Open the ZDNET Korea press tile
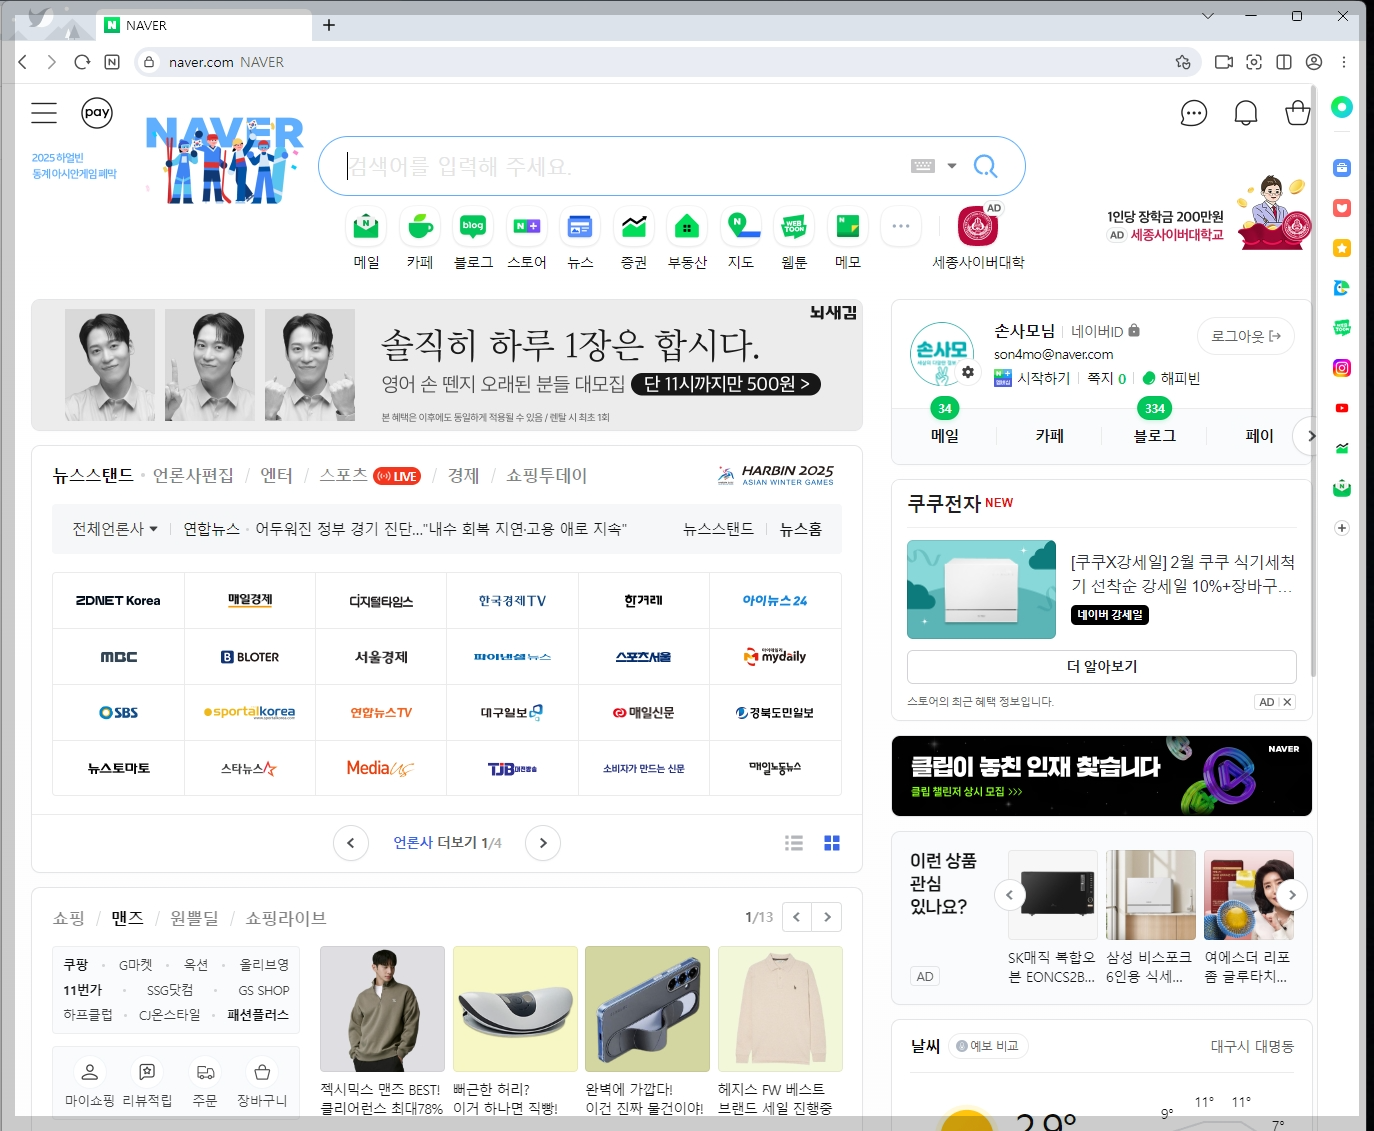 tap(118, 601)
